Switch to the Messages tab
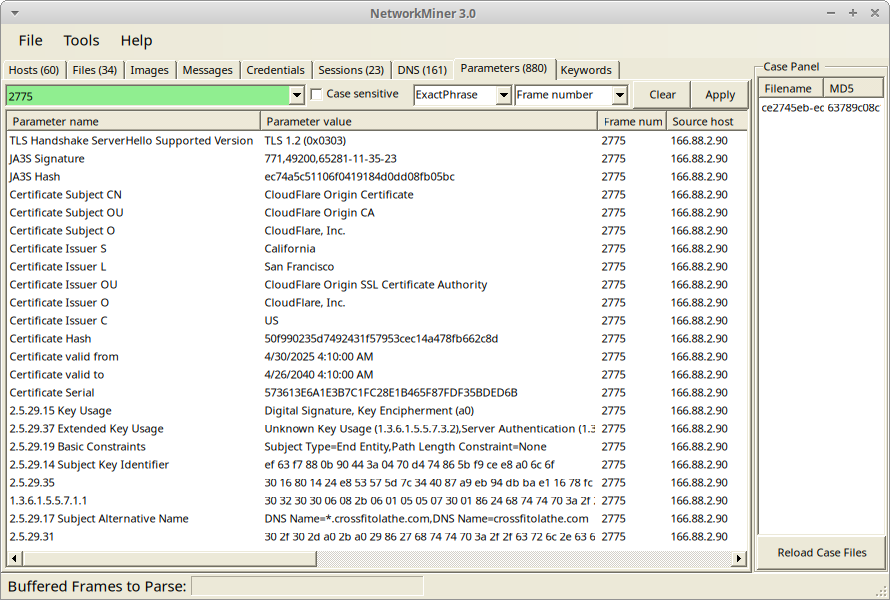This screenshot has height=600, width=890. (x=207, y=70)
